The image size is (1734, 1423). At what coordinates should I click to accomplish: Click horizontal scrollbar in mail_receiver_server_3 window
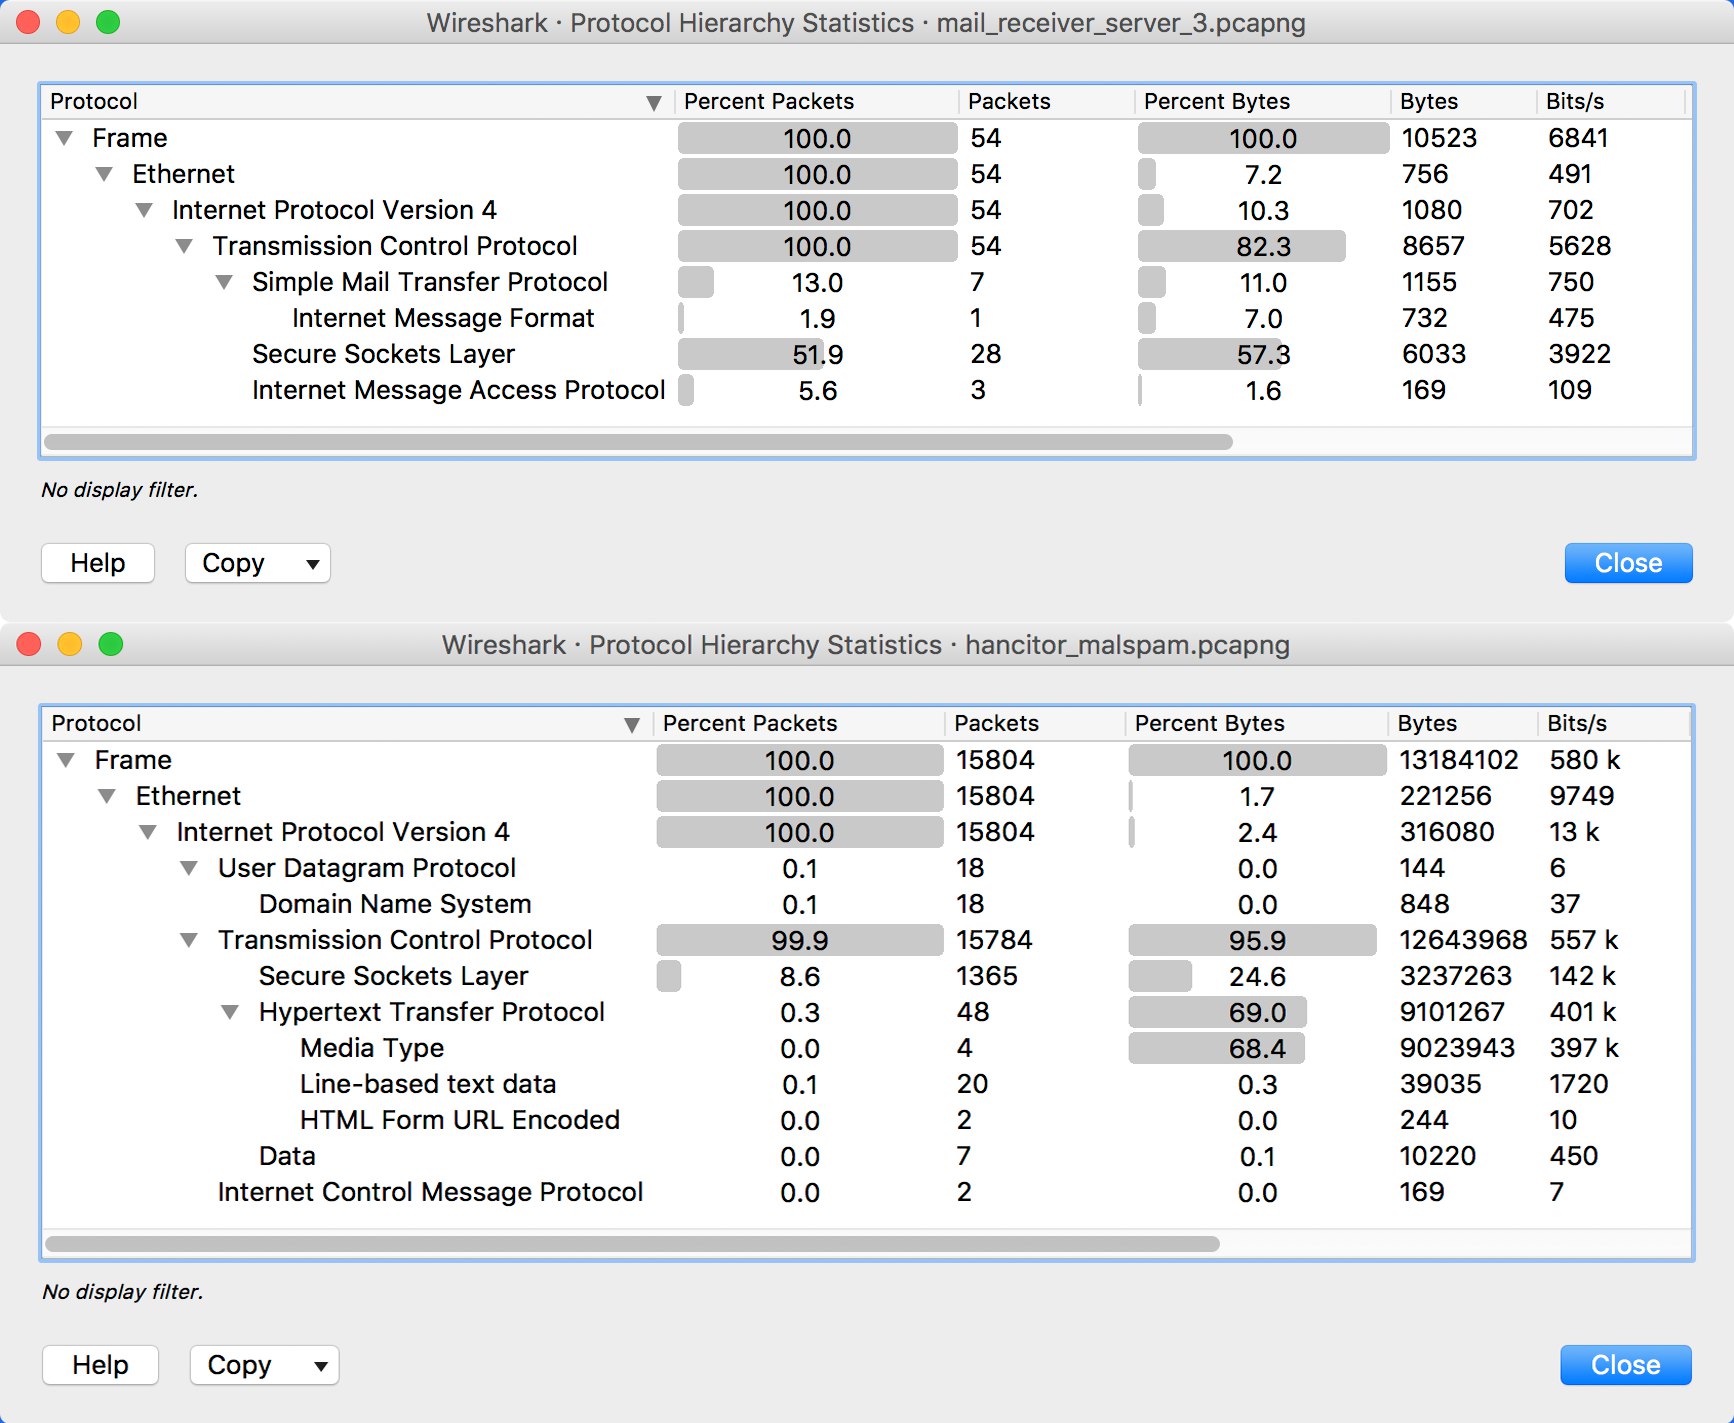(x=638, y=442)
